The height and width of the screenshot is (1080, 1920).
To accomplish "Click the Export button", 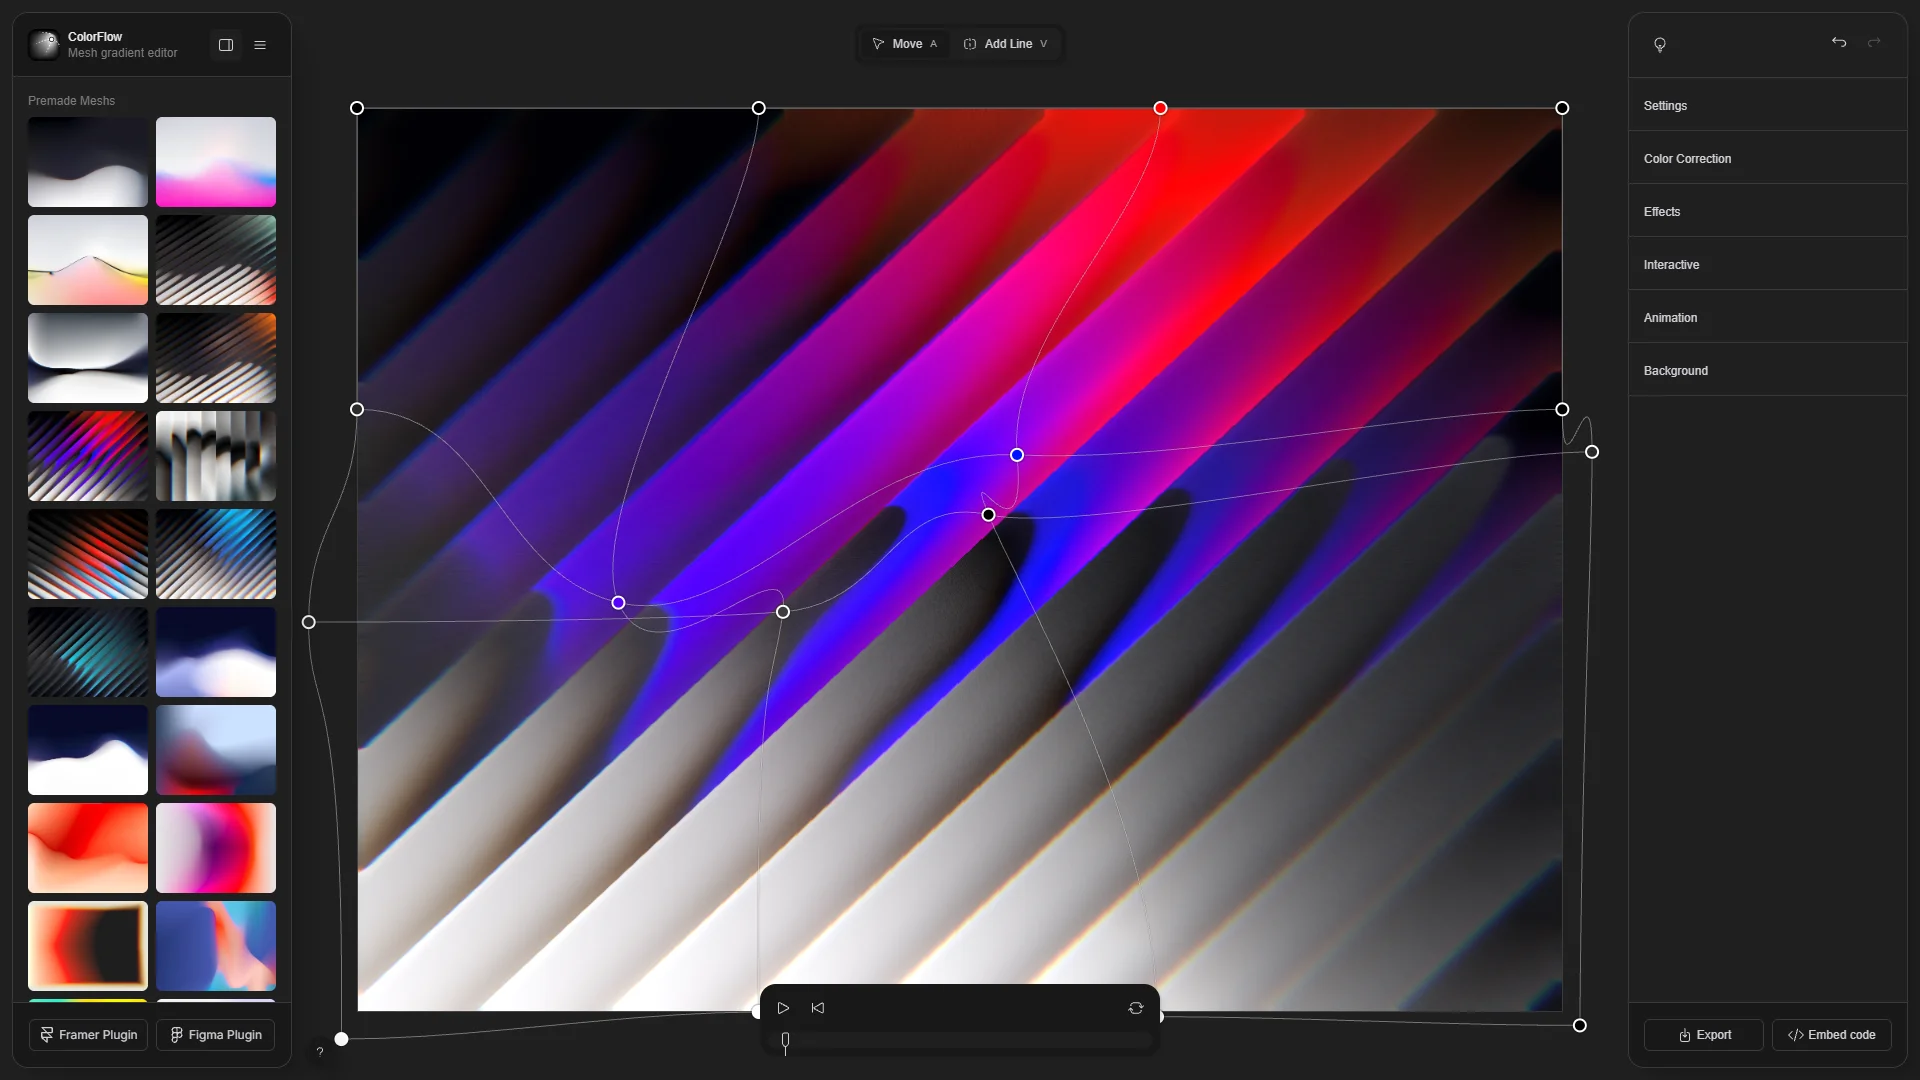I will (x=1704, y=1035).
